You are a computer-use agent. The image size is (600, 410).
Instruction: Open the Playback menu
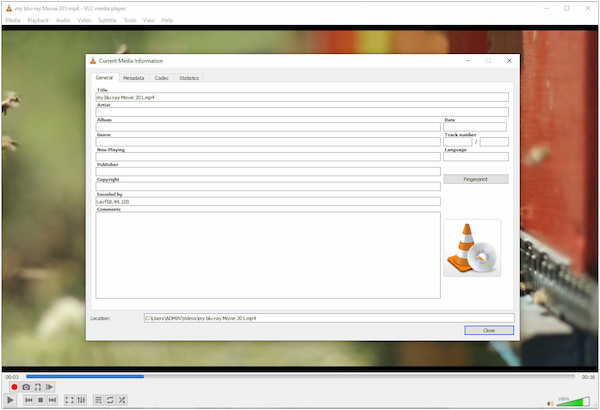point(38,20)
